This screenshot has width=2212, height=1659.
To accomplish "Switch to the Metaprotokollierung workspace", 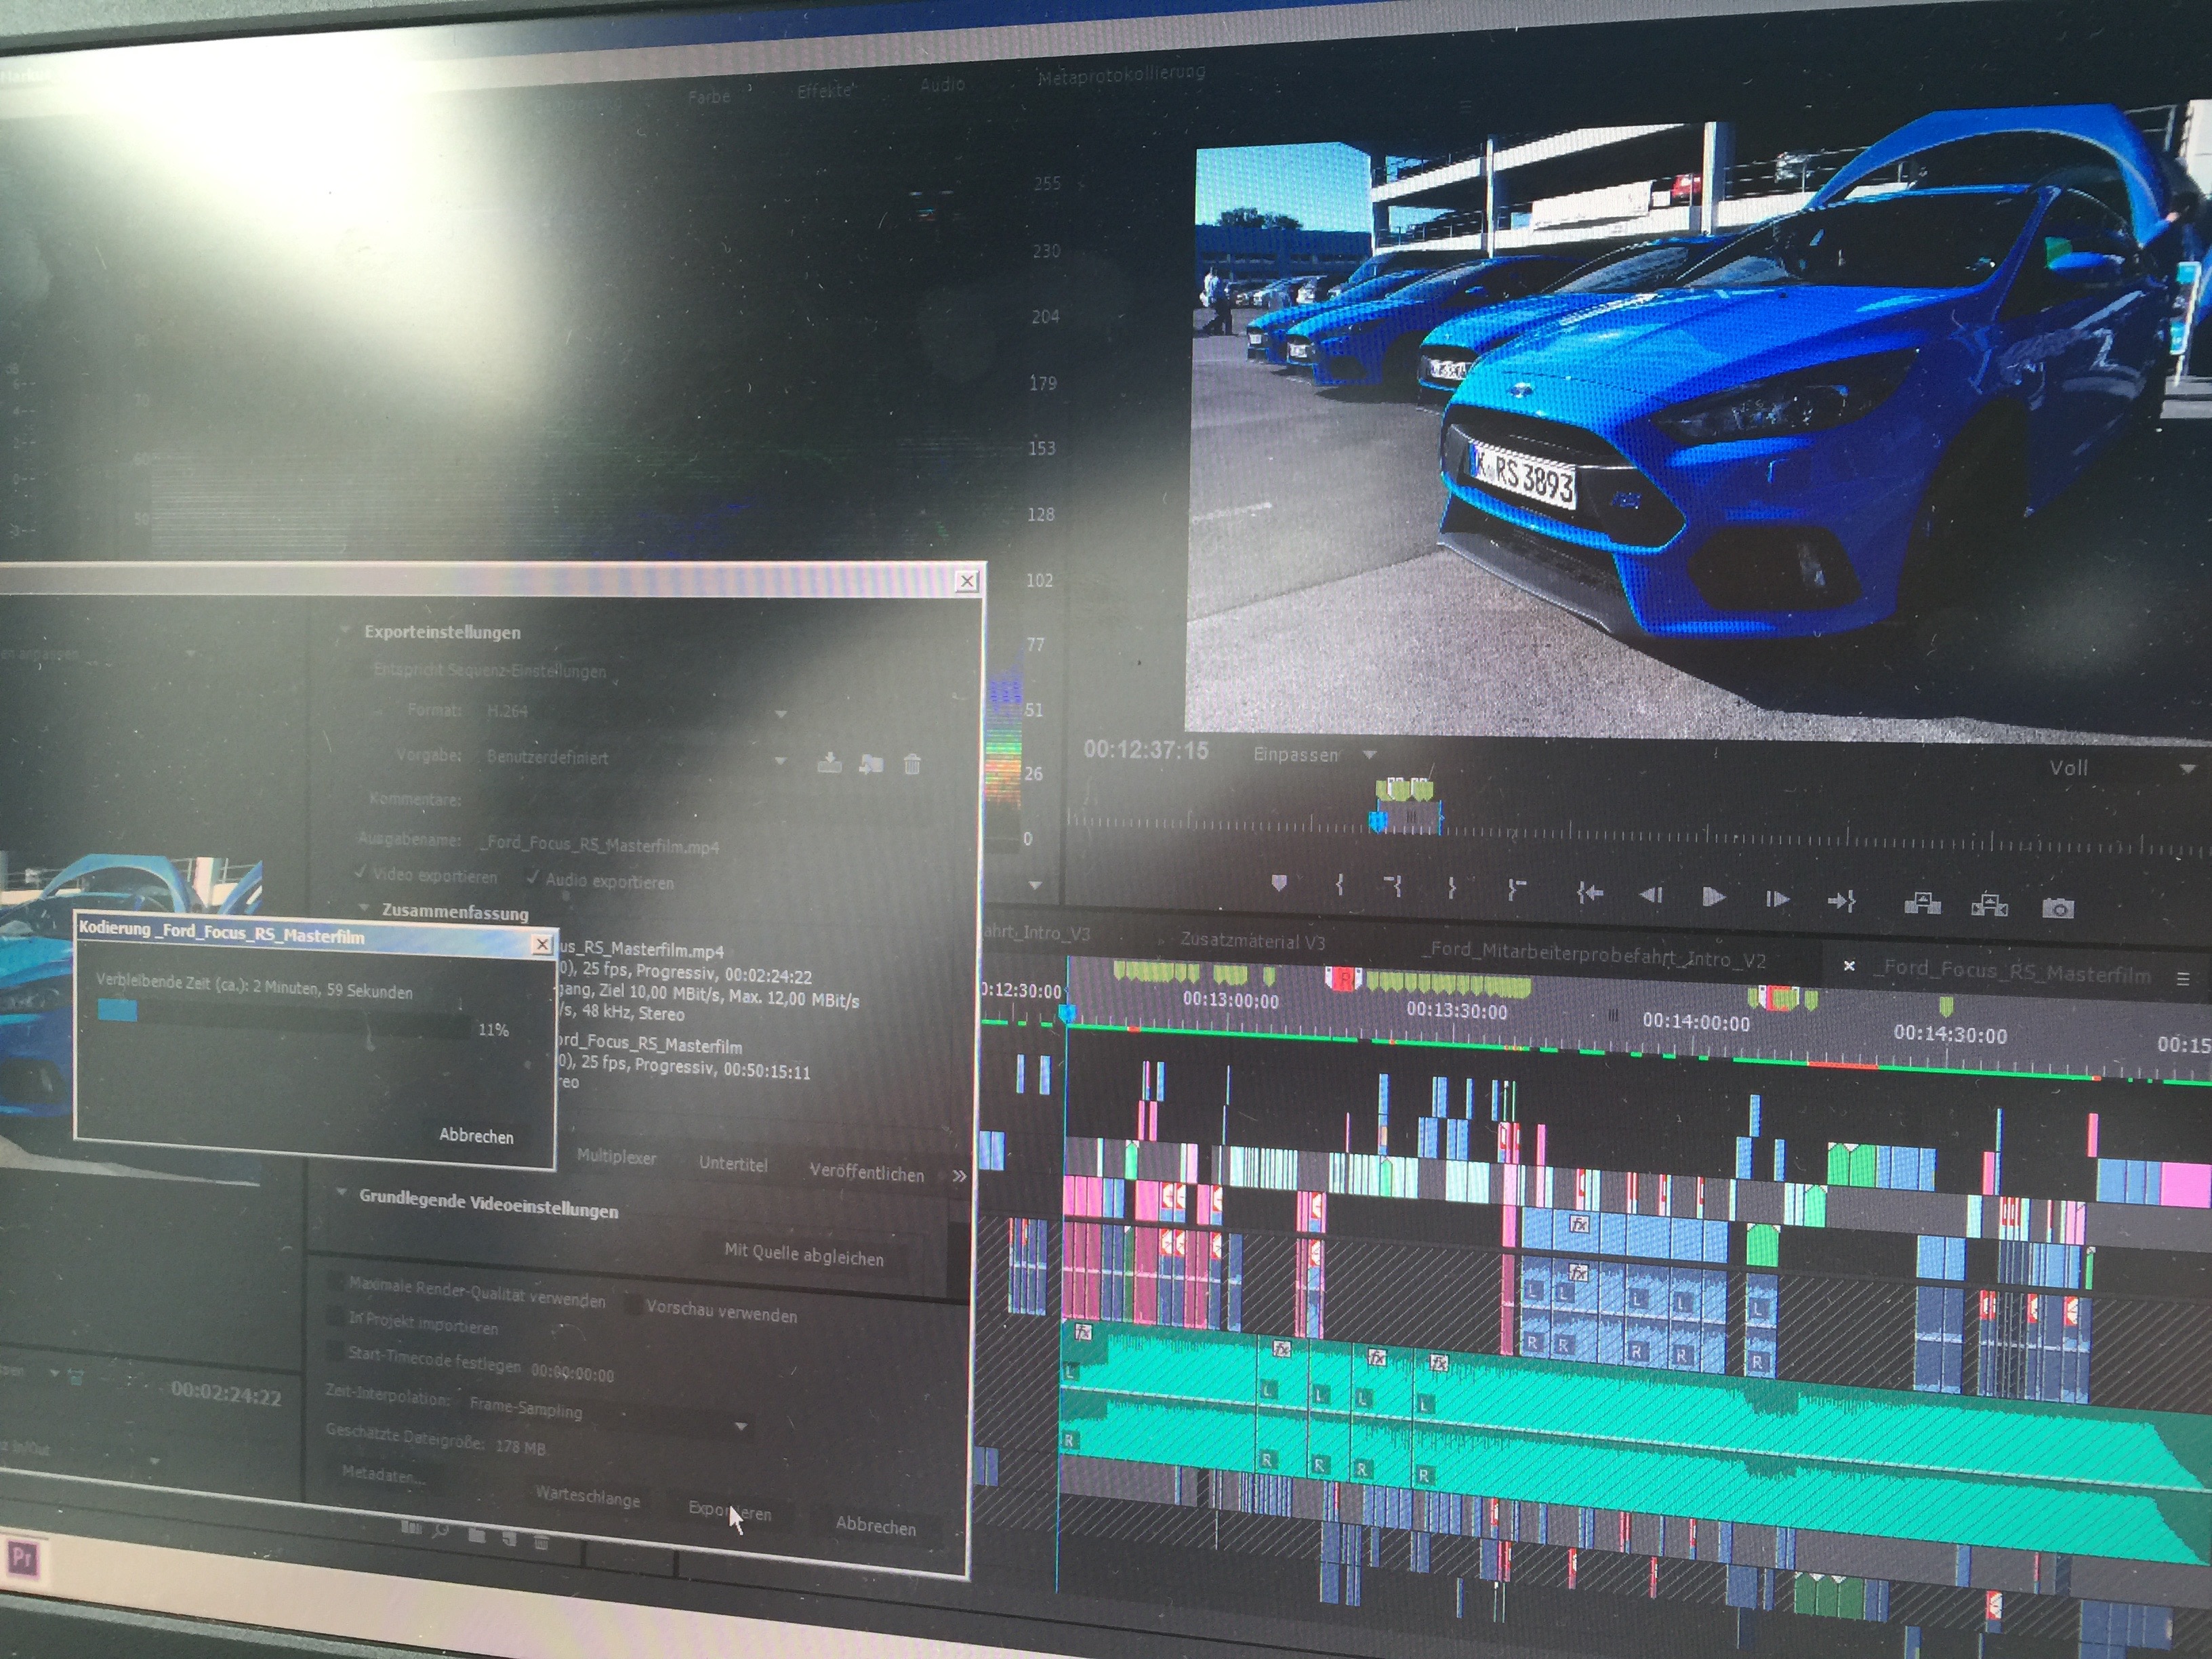I will point(1121,75).
